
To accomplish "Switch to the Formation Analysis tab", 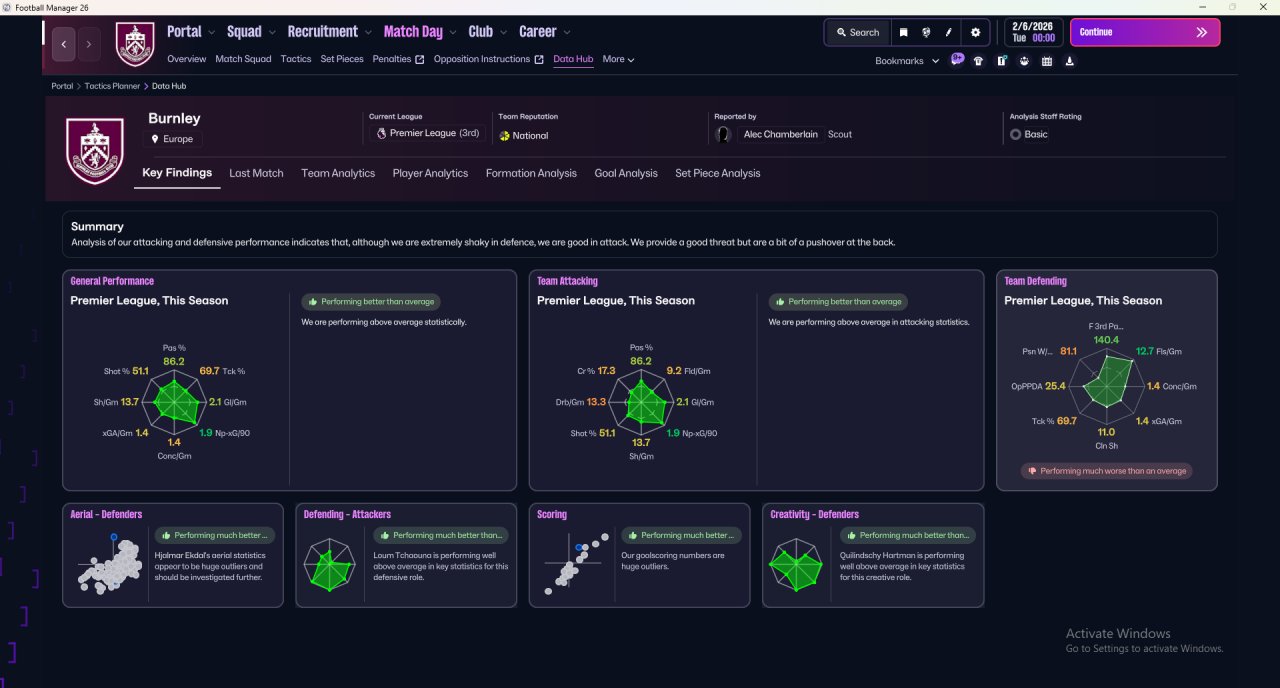I will click(531, 173).
